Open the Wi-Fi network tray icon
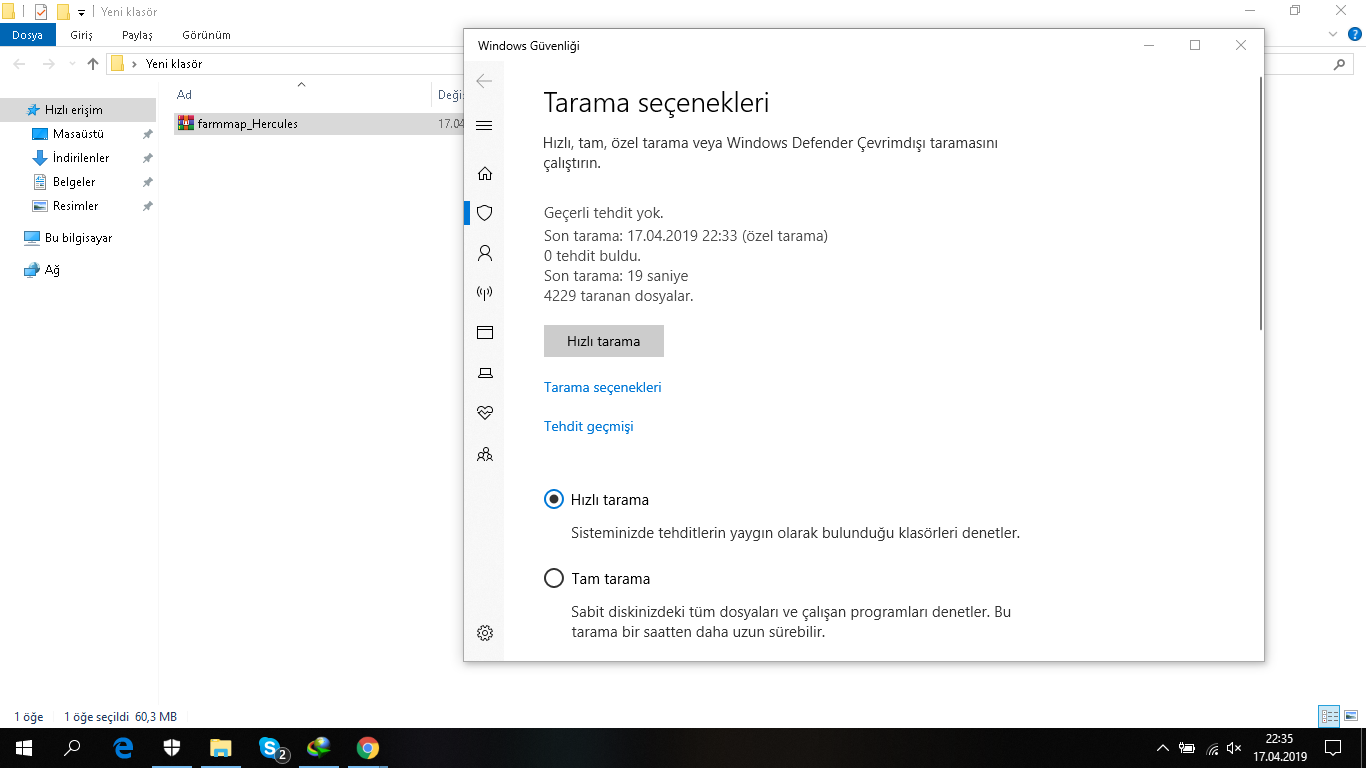The width and height of the screenshot is (1366, 768). coord(1212,748)
